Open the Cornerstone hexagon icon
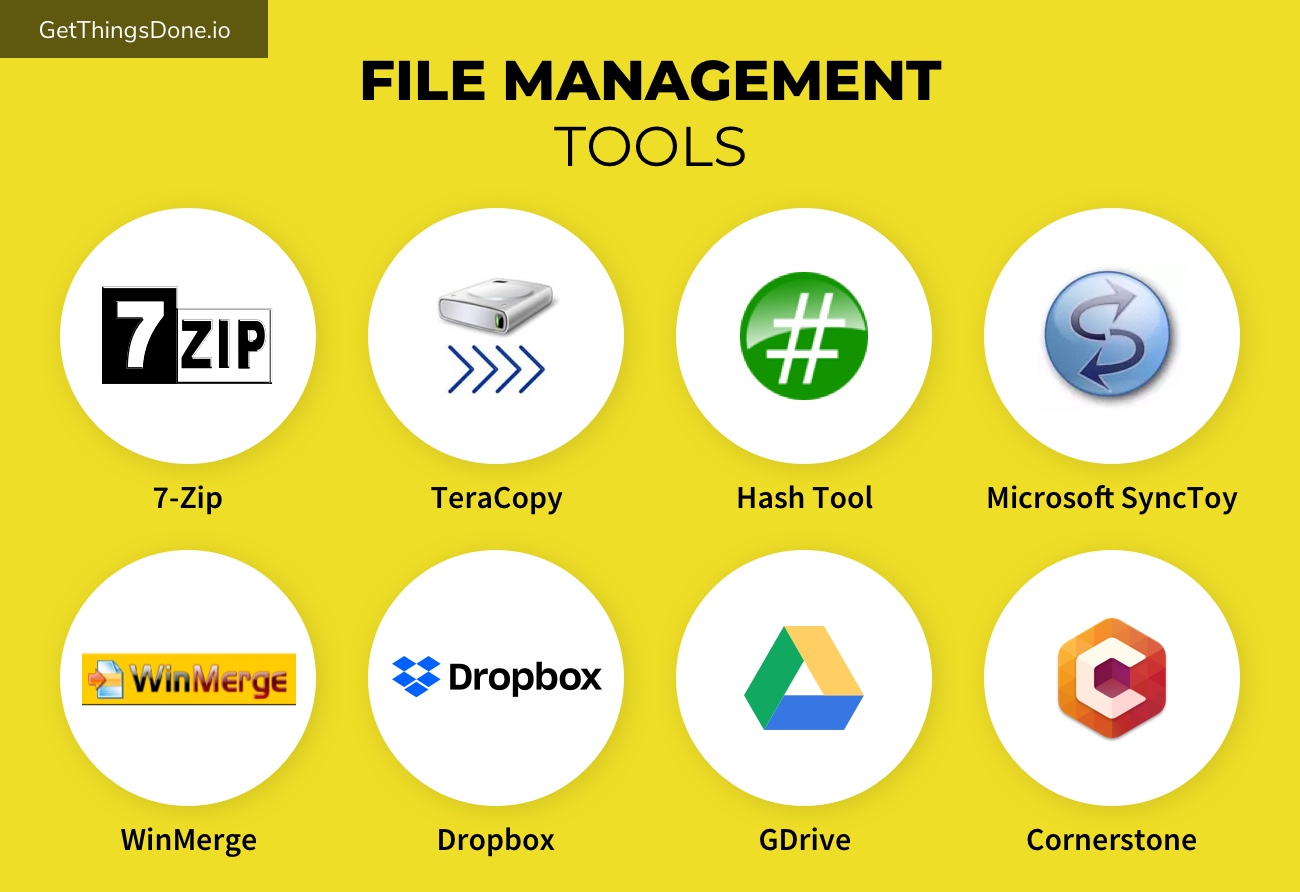 (1111, 678)
